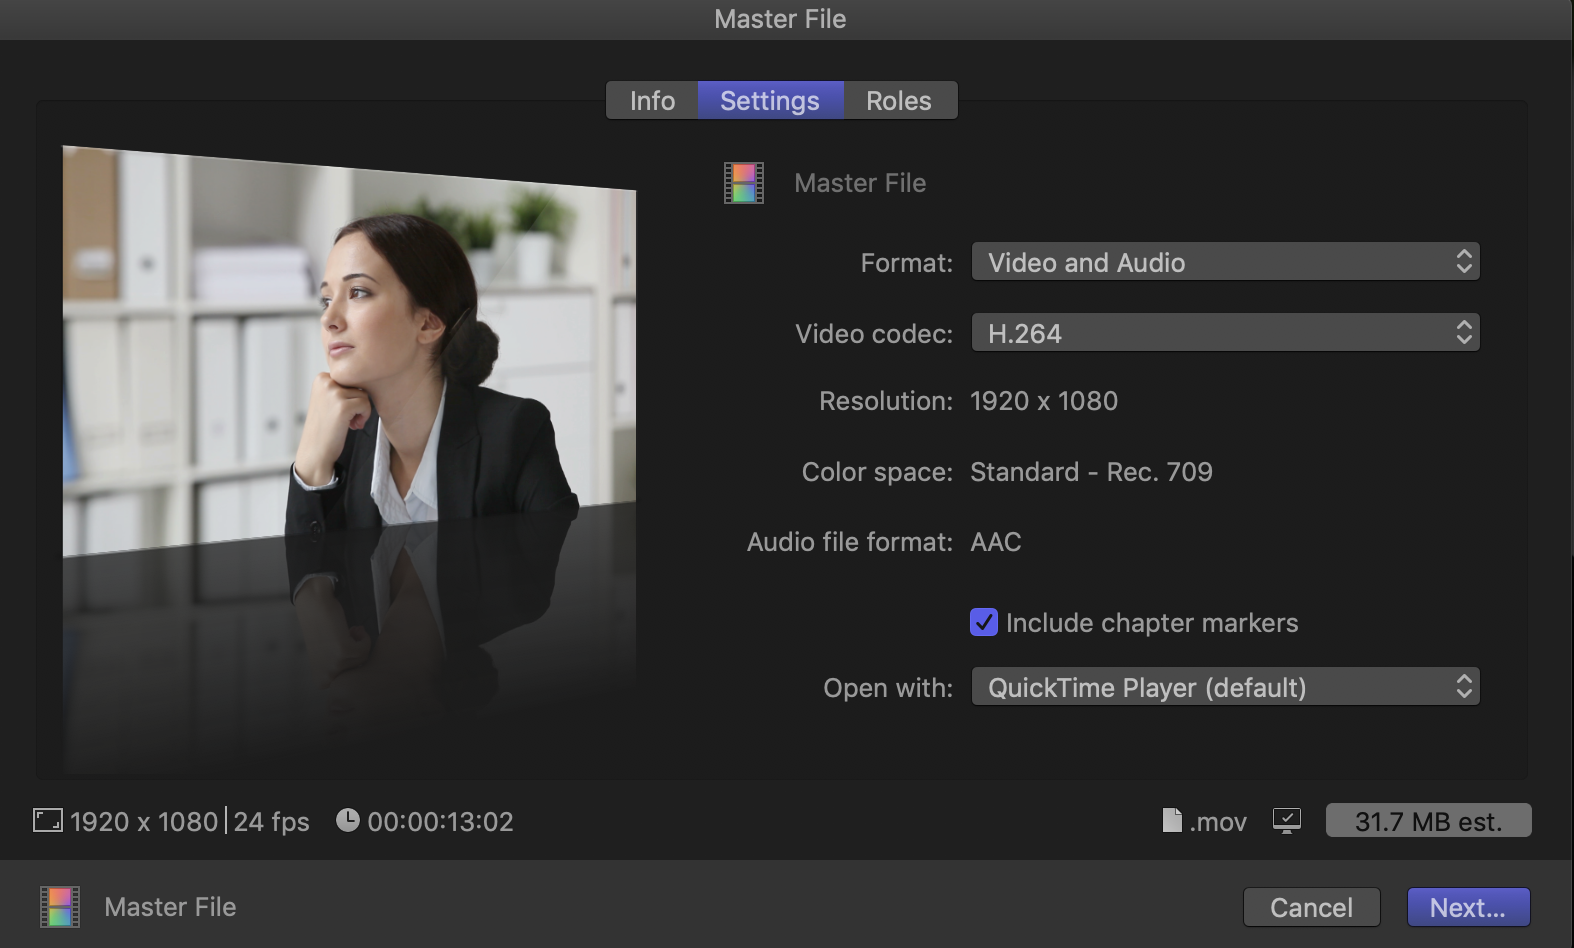Click the clock duration icon
This screenshot has height=948, width=1574.
(x=347, y=820)
